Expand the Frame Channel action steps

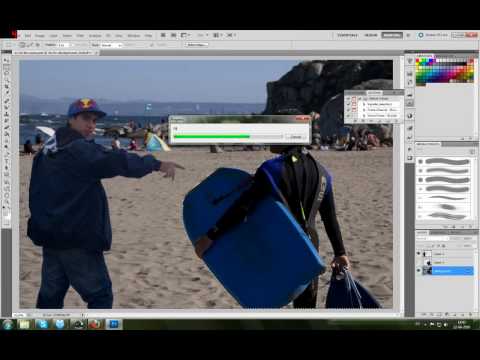pos(364,109)
